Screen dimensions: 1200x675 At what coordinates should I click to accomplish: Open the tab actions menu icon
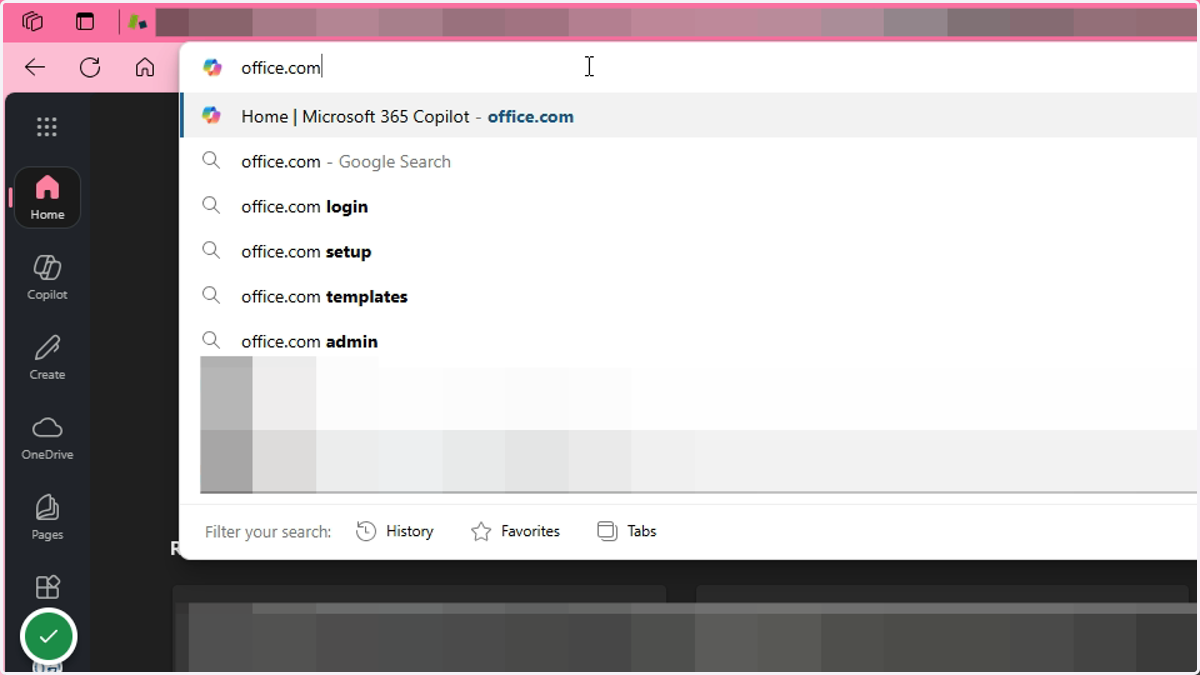85,21
